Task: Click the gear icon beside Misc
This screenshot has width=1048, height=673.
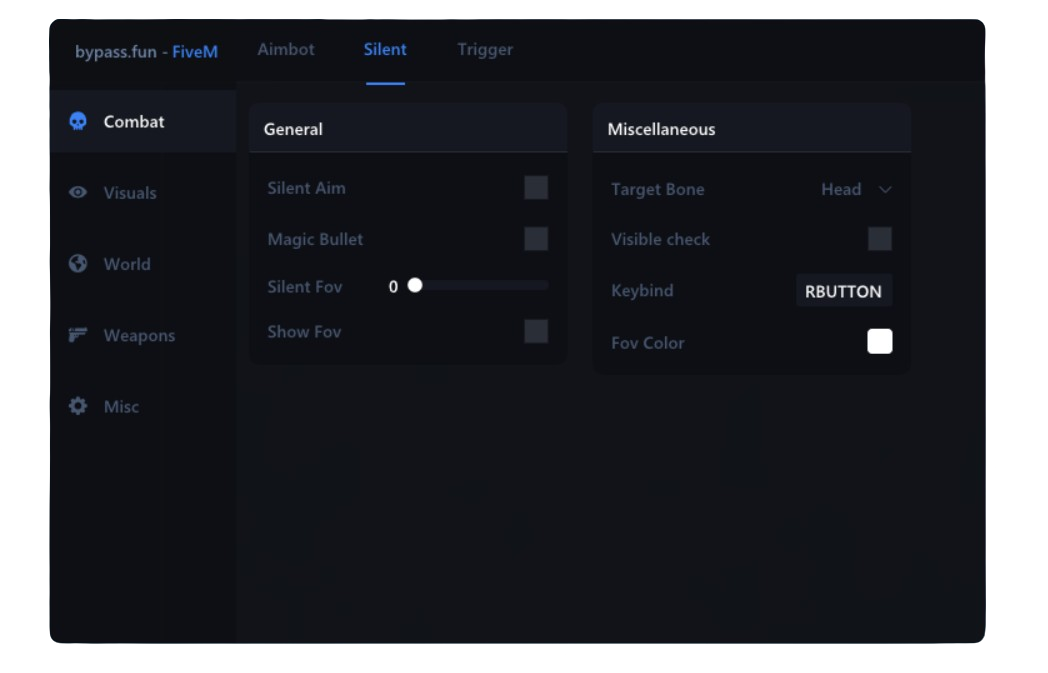Action: (77, 406)
